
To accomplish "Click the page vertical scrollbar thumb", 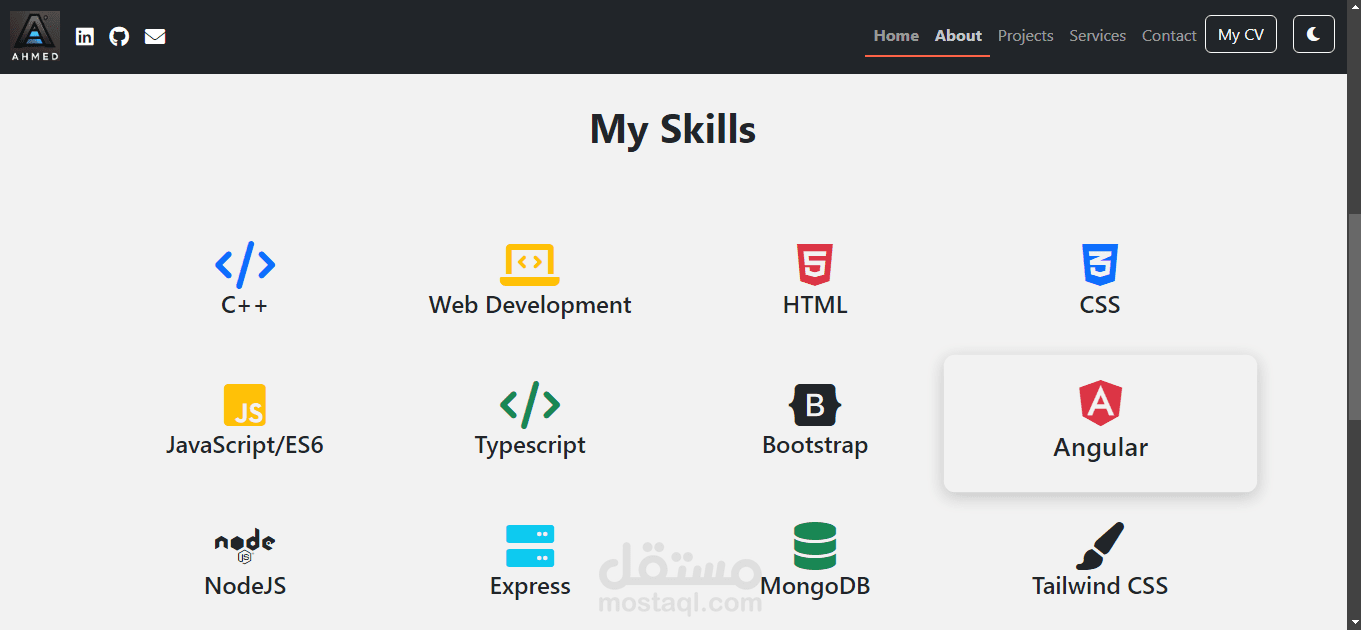I will coord(1354,318).
